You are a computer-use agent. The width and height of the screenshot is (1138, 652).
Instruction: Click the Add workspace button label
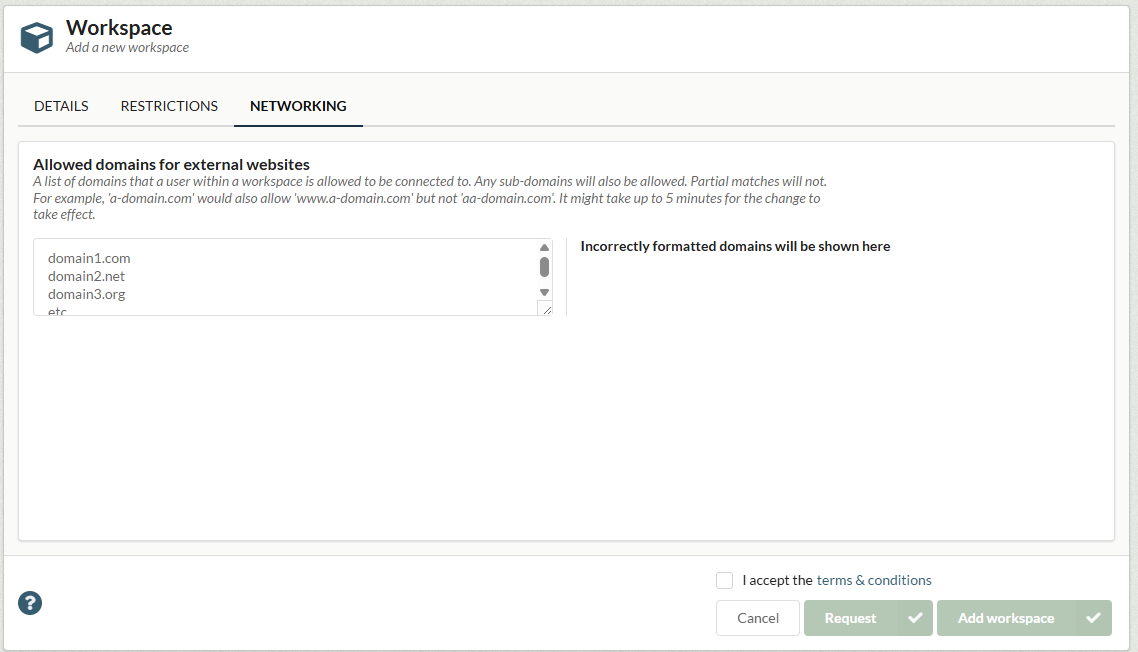(x=1005, y=618)
